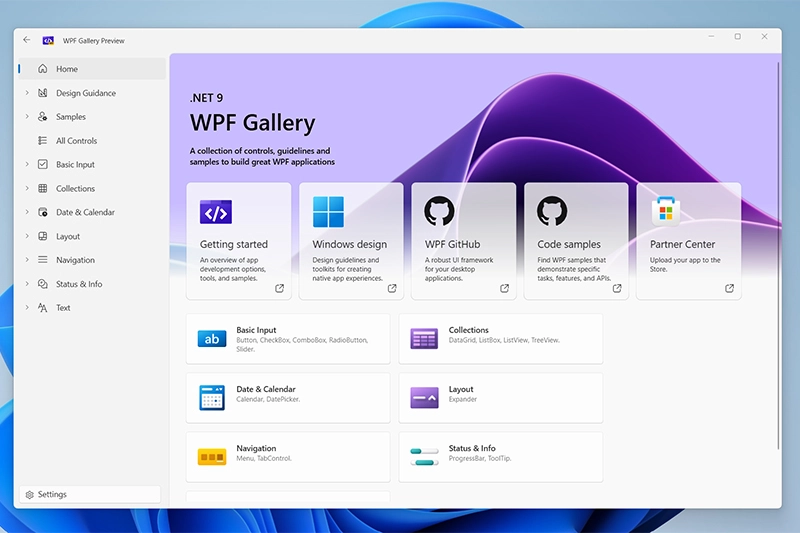Click the GitHub logo on WPF GitHub card
Image resolution: width=800 pixels, height=533 pixels.
439,211
